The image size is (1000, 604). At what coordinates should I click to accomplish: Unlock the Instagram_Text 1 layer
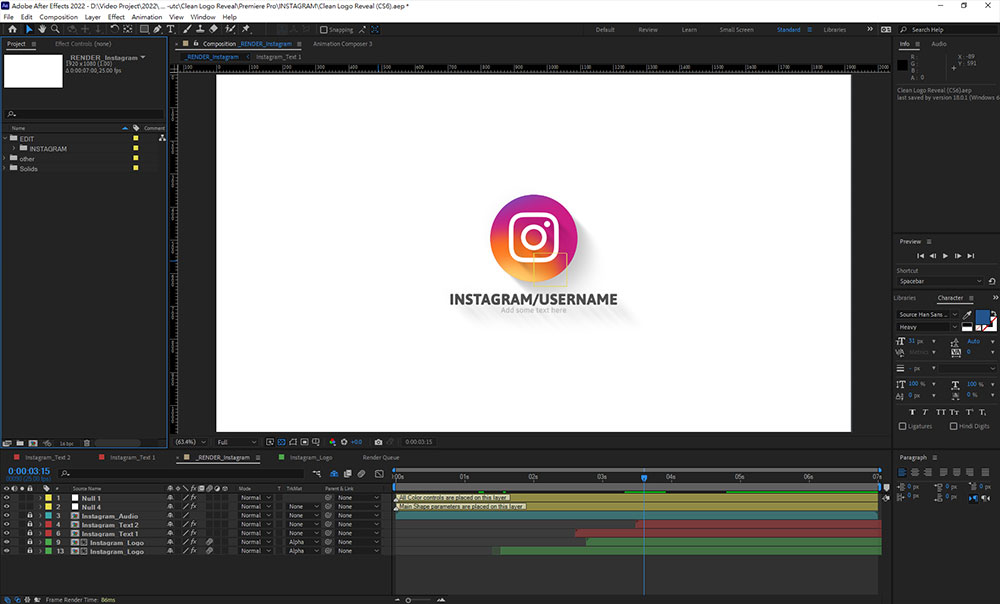(x=29, y=533)
